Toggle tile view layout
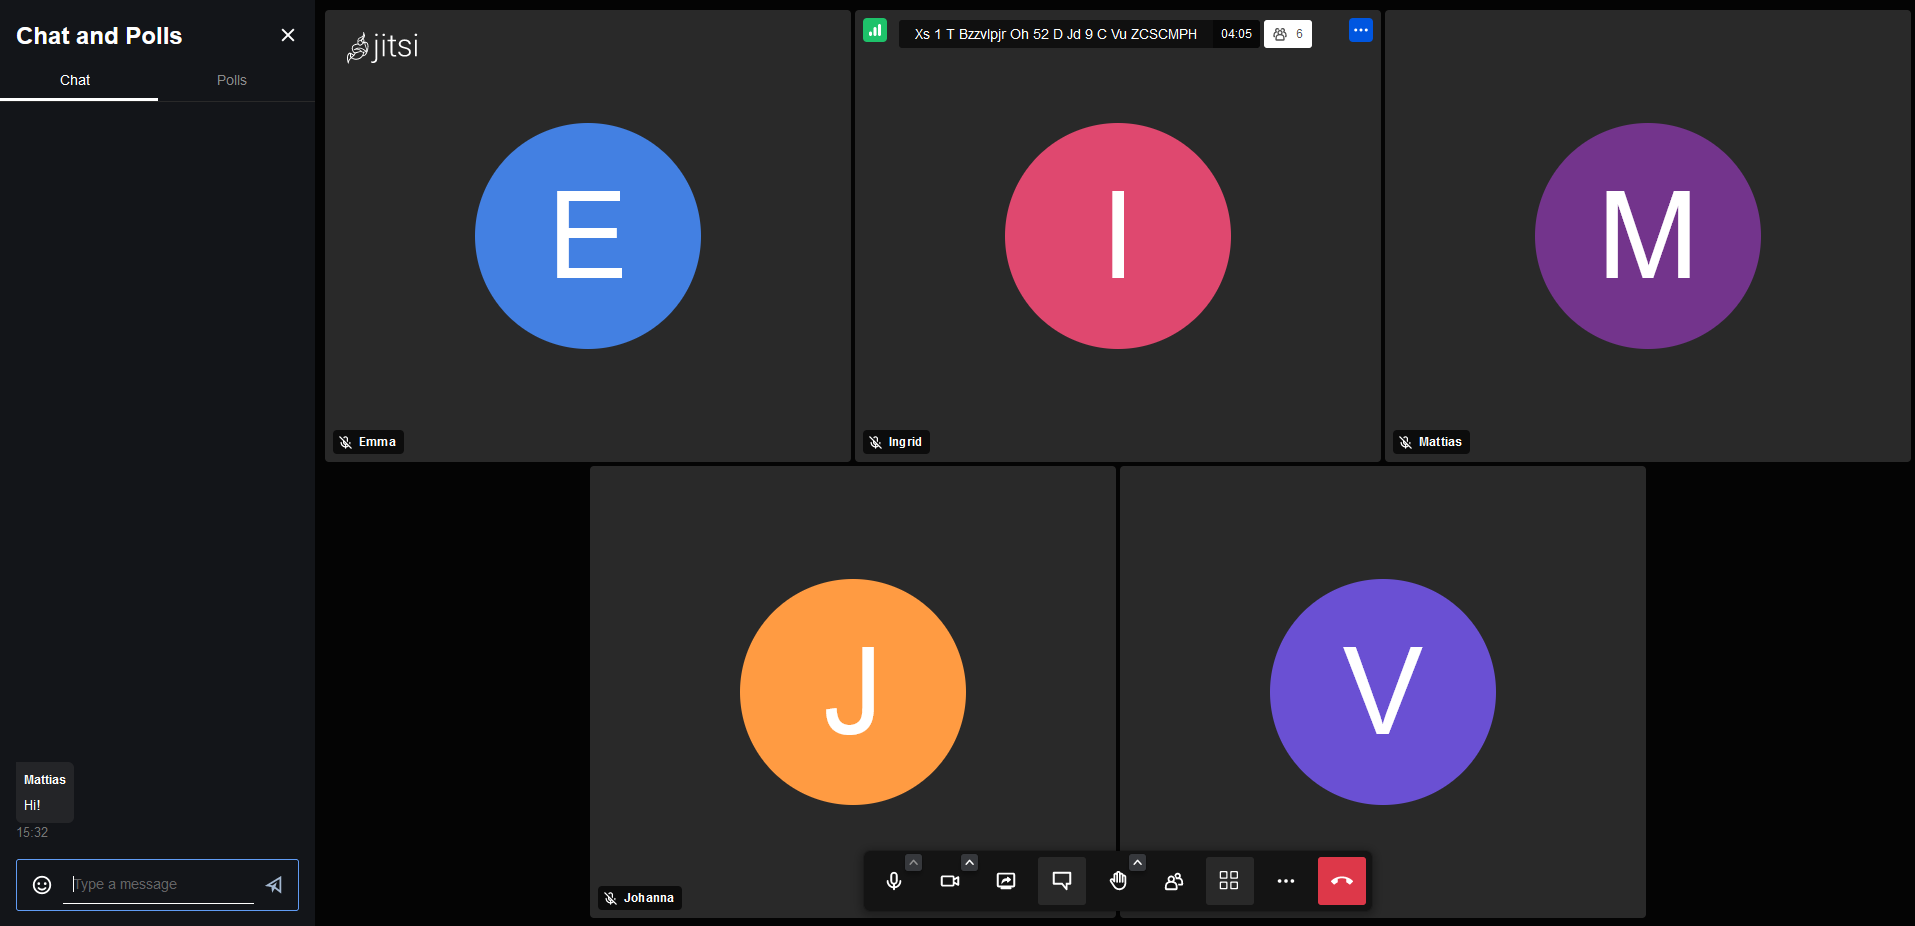This screenshot has height=926, width=1915. pos(1229,881)
